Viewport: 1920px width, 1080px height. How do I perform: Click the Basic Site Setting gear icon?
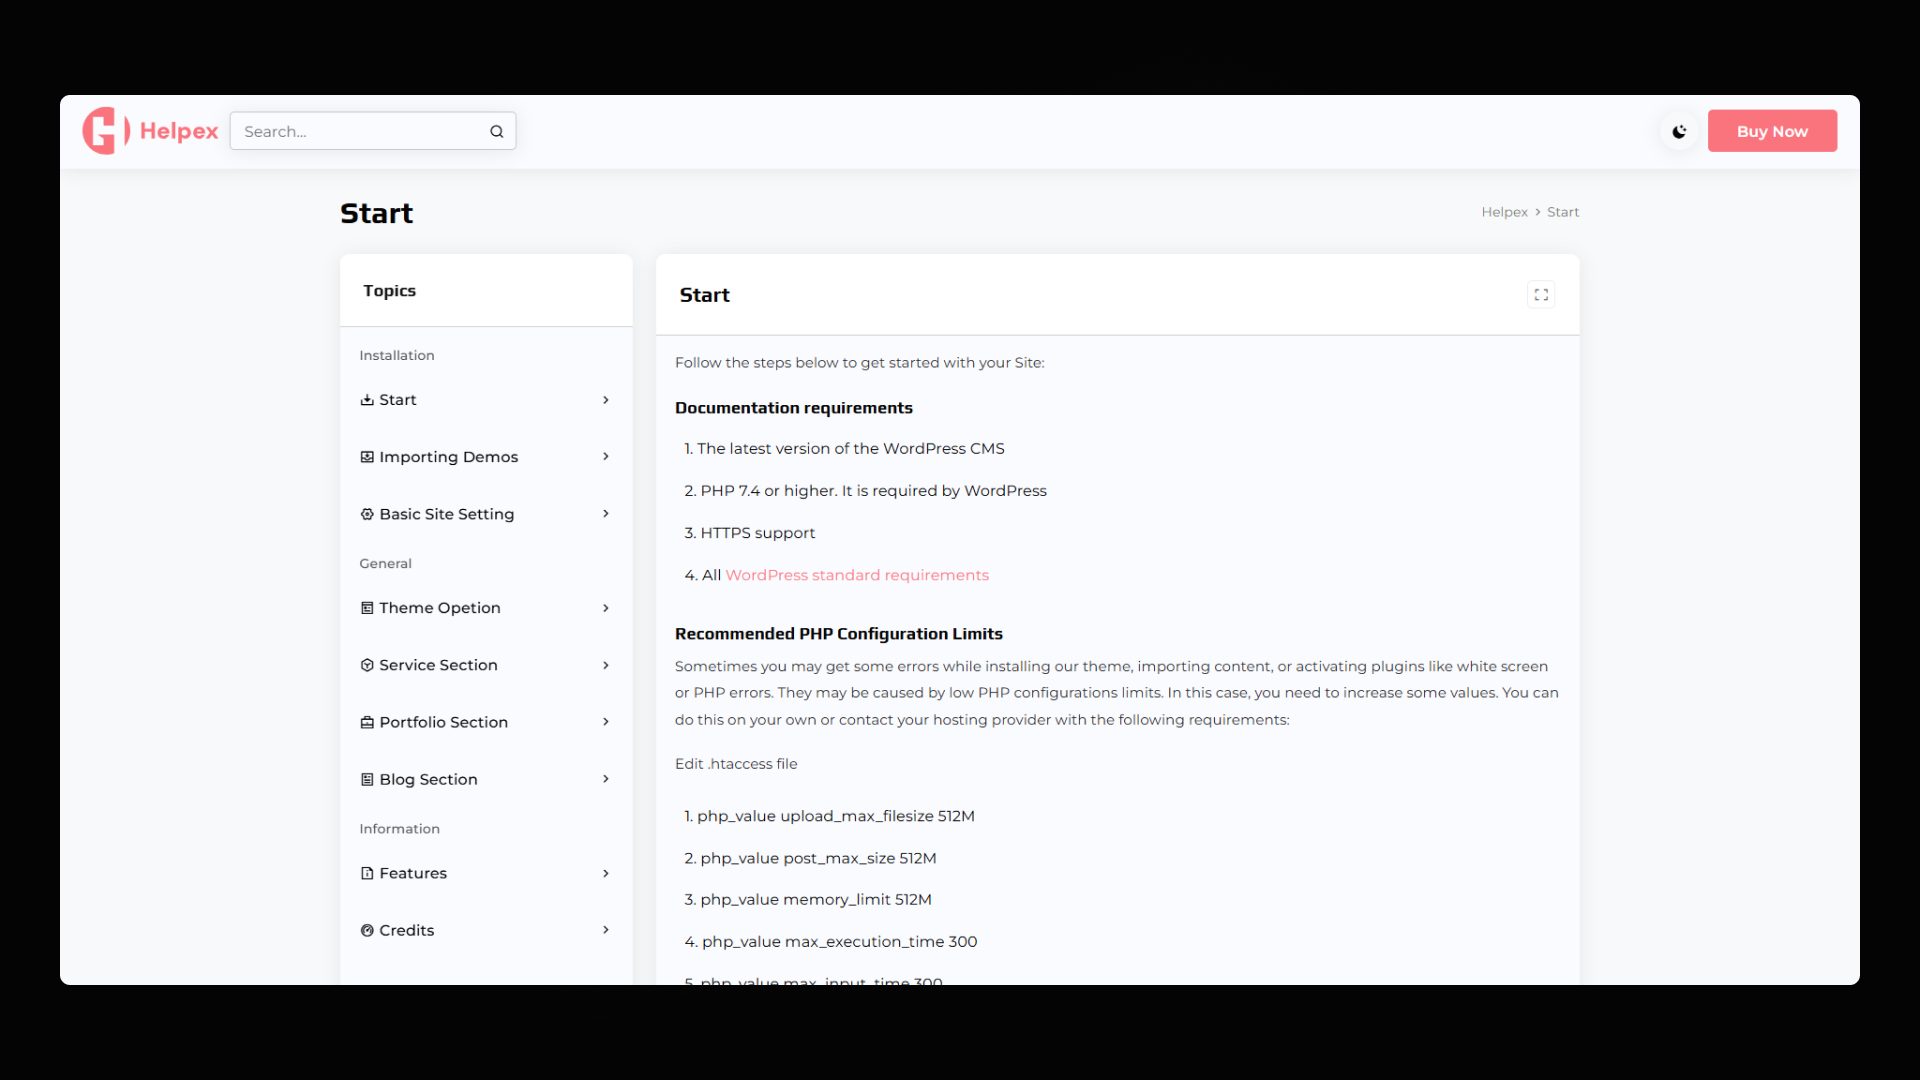point(367,514)
